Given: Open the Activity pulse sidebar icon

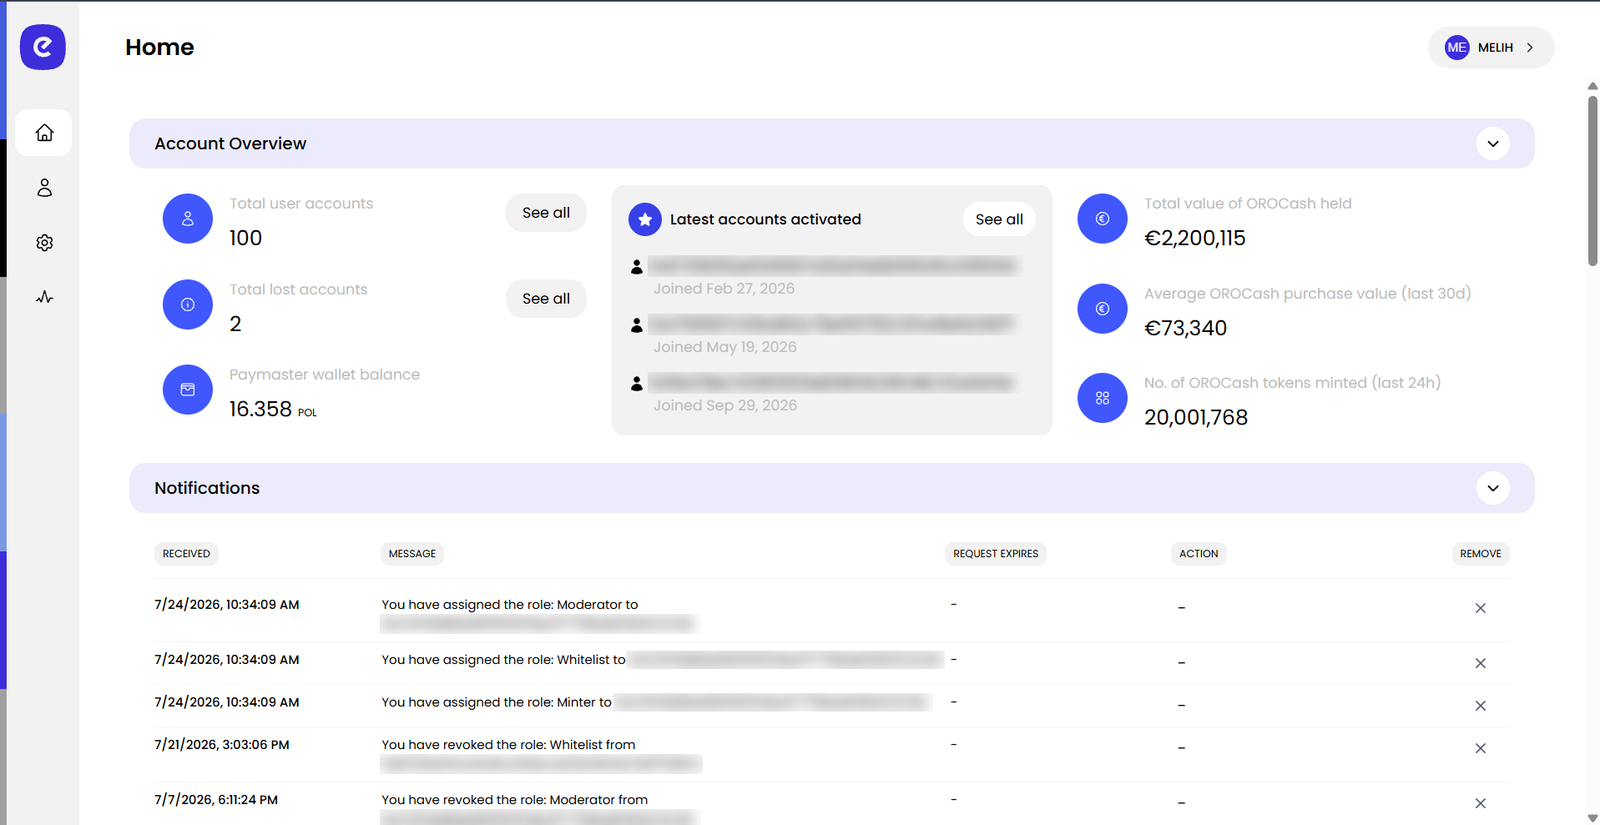Looking at the screenshot, I should pos(44,297).
